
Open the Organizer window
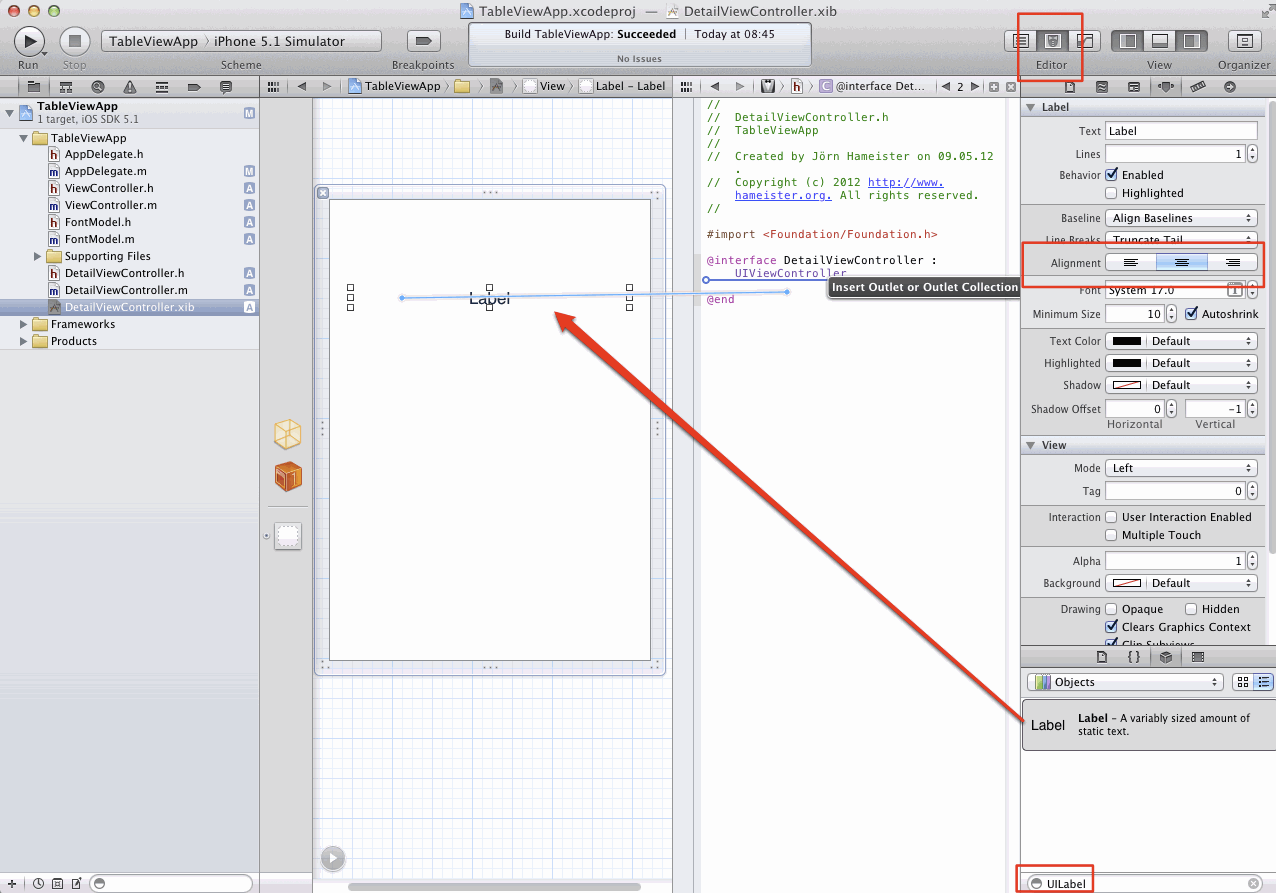tap(1244, 41)
